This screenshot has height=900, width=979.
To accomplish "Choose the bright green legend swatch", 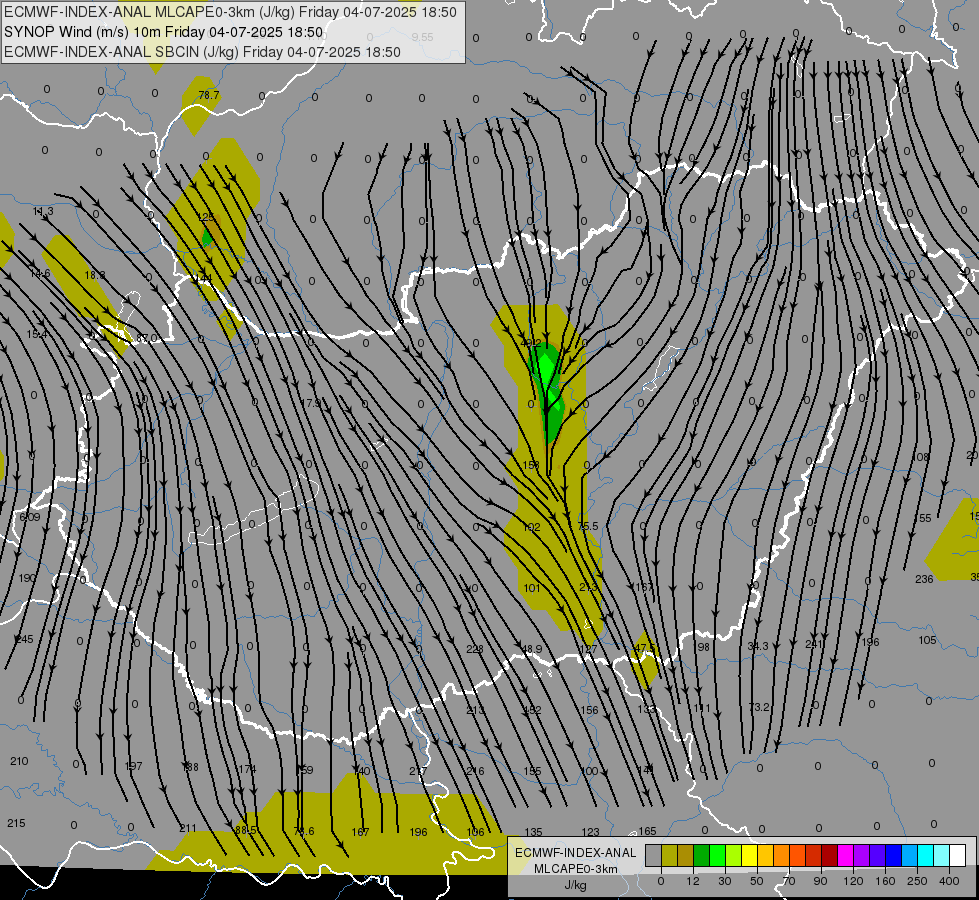I will click(717, 856).
